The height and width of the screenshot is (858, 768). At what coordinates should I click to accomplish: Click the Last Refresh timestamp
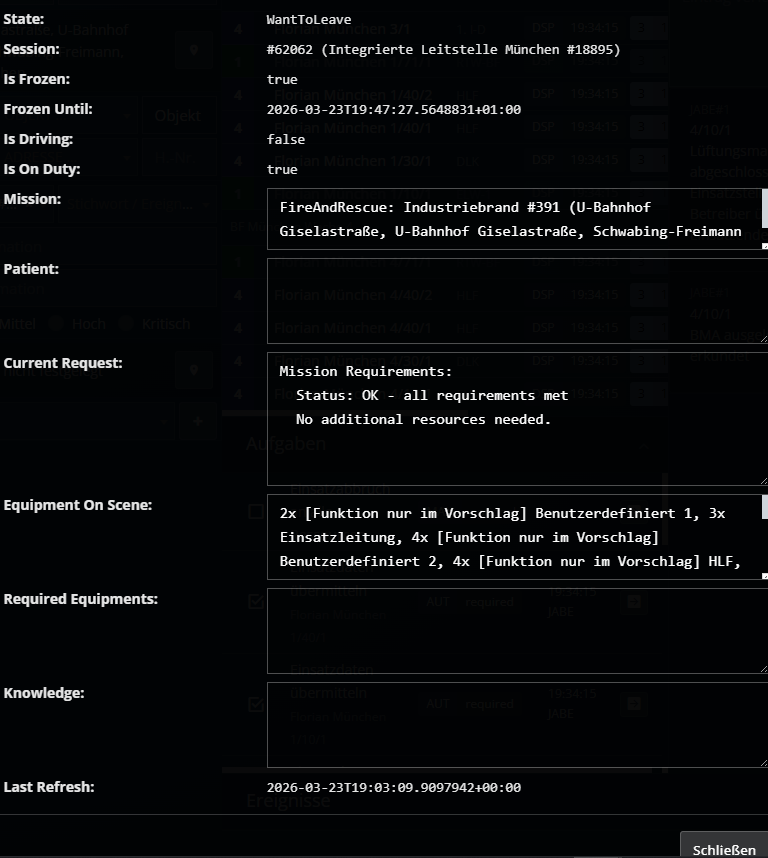[x=393, y=787]
